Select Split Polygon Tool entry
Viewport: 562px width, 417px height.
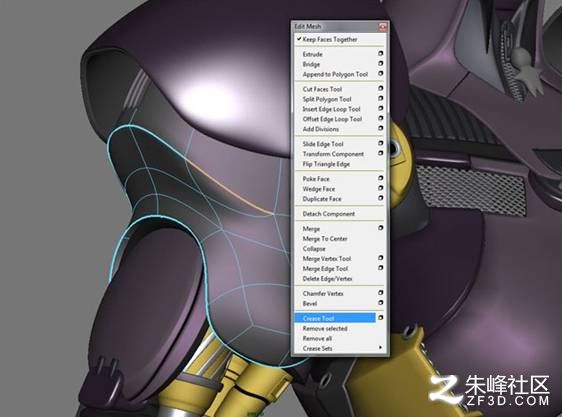[327, 99]
